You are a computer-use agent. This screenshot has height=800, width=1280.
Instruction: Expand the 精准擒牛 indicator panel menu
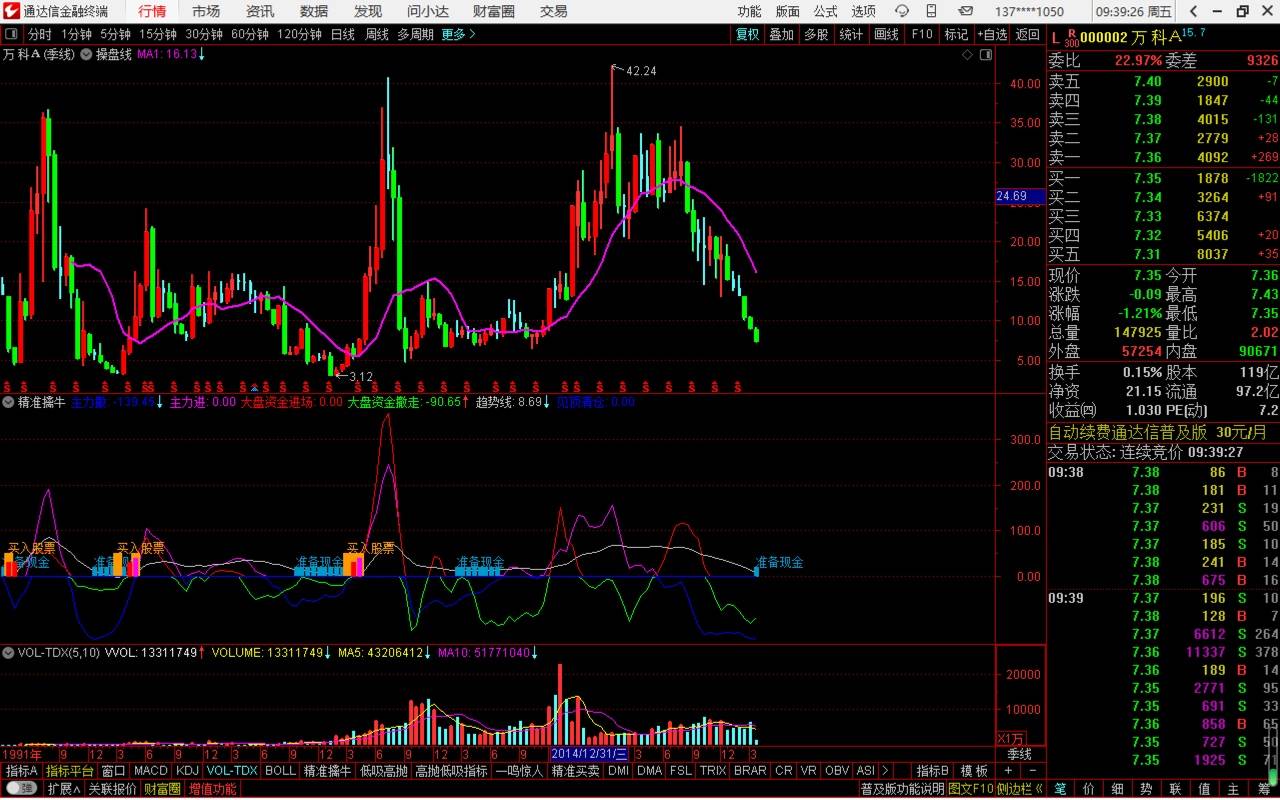pos(9,402)
